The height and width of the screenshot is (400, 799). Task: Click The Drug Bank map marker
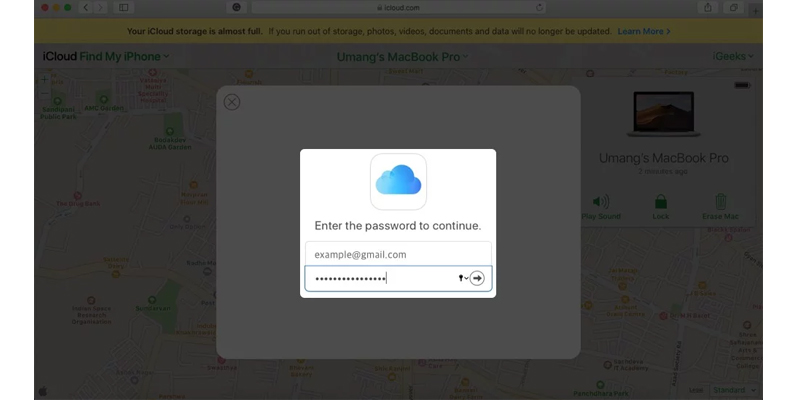click(77, 196)
